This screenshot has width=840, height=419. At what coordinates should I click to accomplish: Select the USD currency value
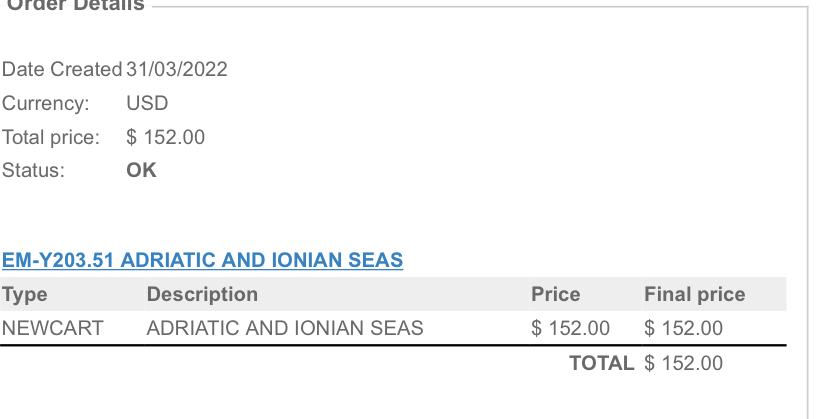tap(147, 104)
